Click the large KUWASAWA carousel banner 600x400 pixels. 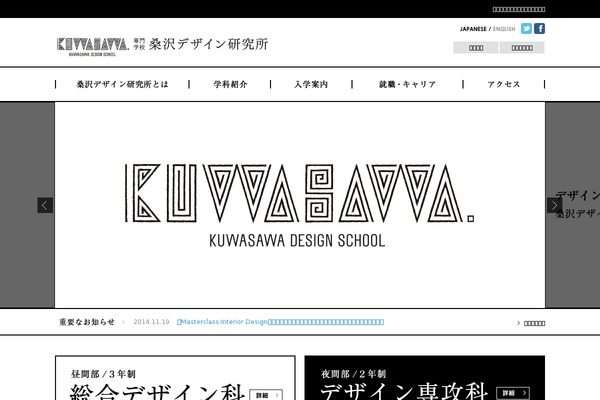click(x=300, y=205)
